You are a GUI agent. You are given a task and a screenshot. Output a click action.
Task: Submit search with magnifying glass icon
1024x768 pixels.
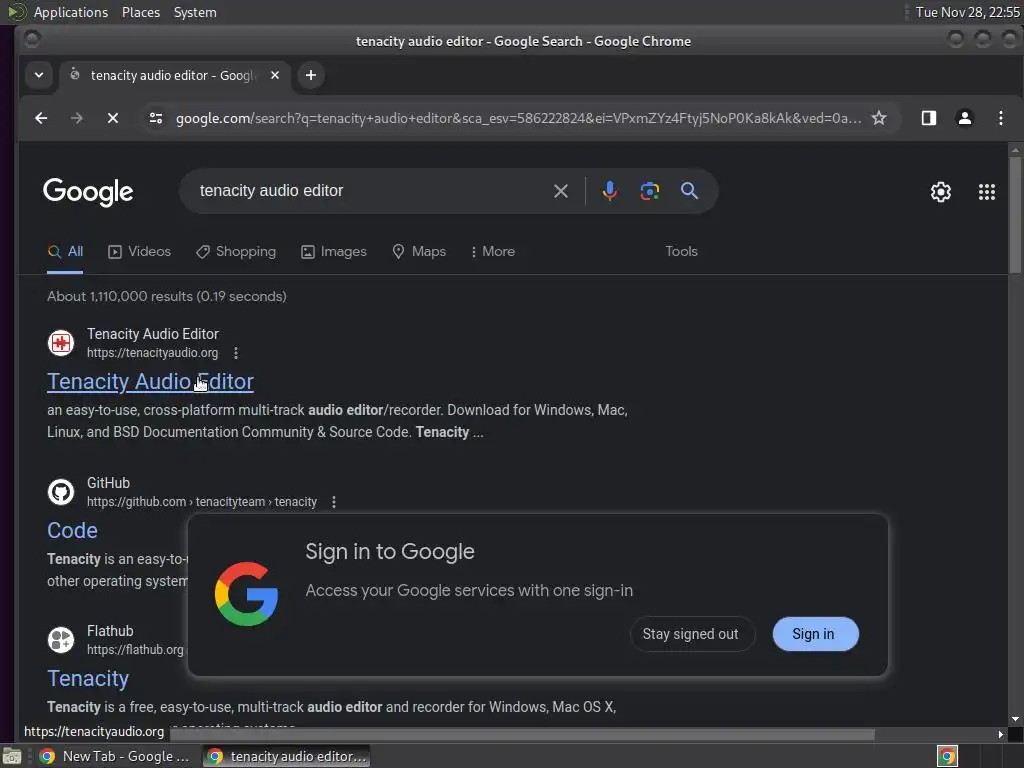coord(689,191)
